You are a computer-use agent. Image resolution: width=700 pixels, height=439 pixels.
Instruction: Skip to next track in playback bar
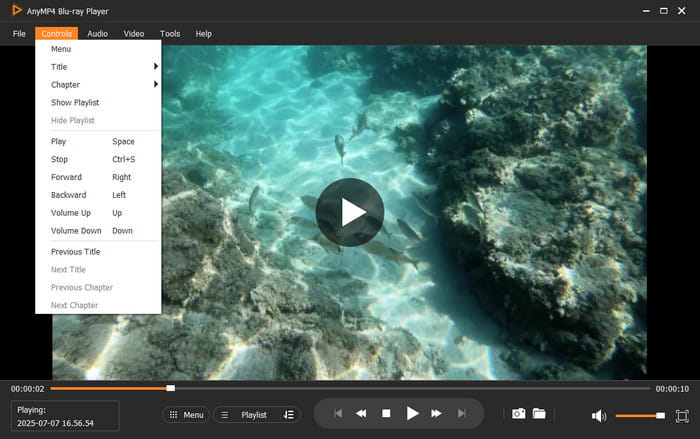click(x=462, y=414)
